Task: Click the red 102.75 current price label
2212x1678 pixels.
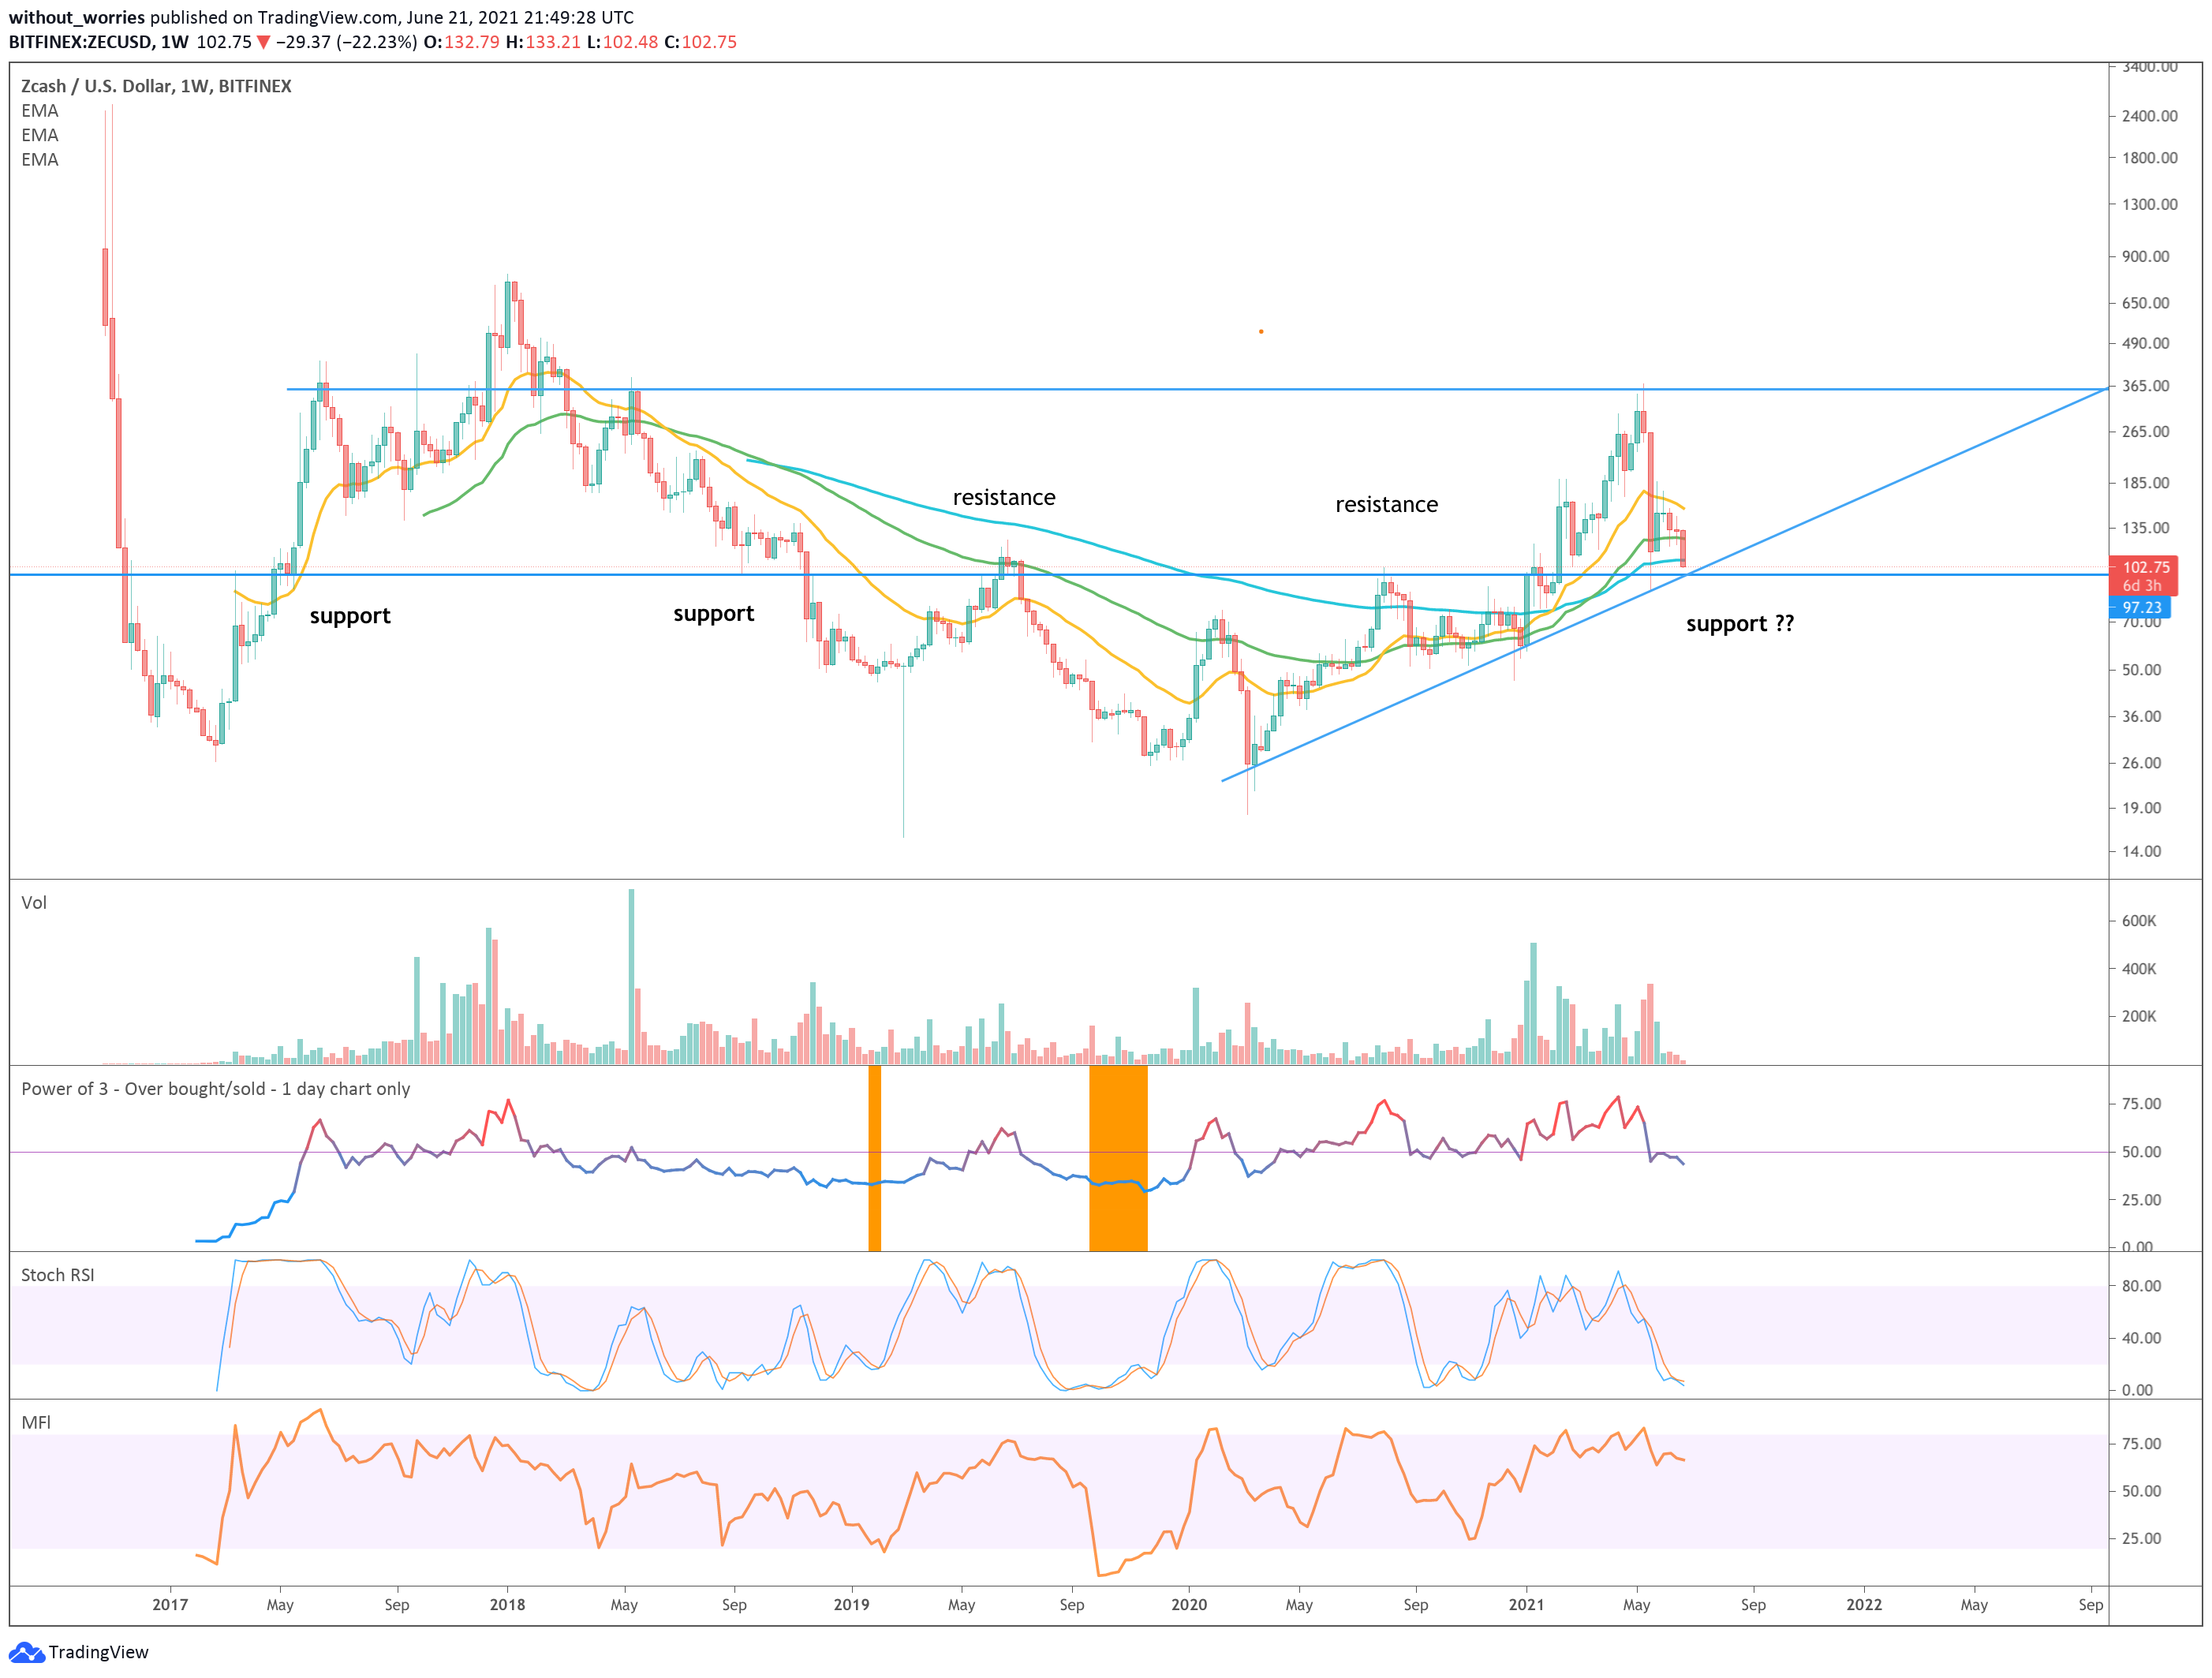Action: point(2146,567)
